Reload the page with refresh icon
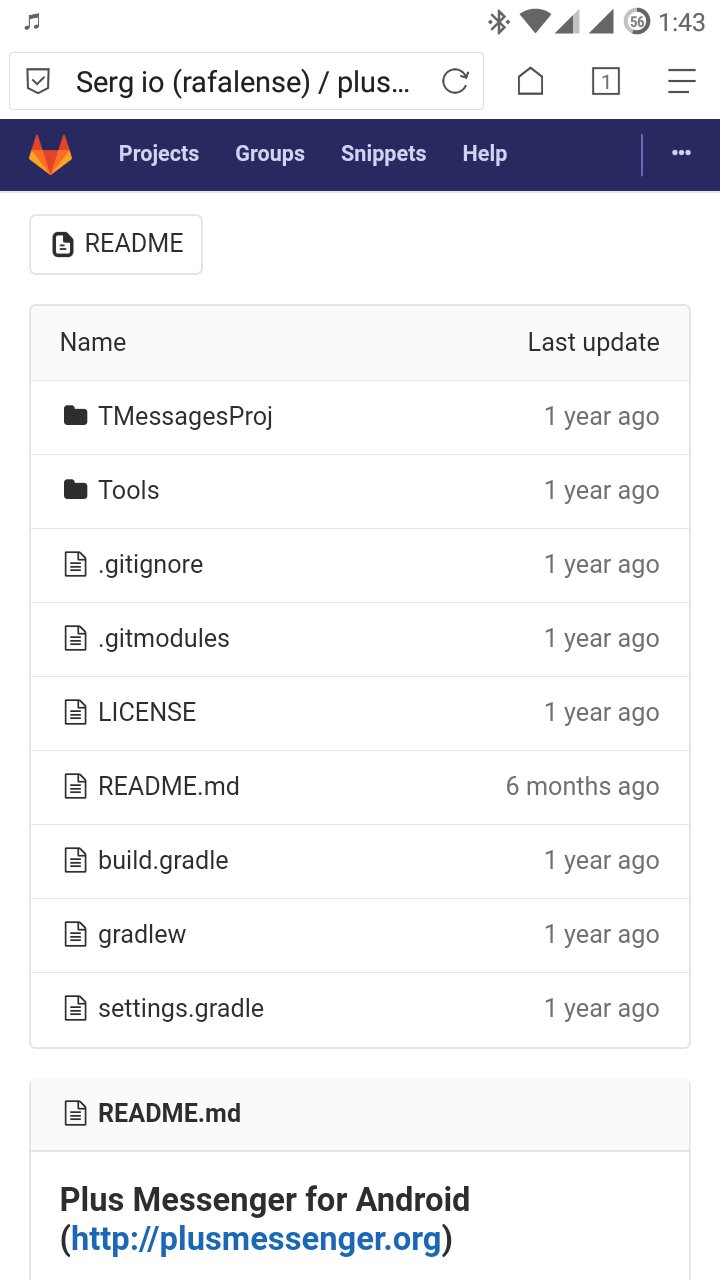 click(x=455, y=81)
